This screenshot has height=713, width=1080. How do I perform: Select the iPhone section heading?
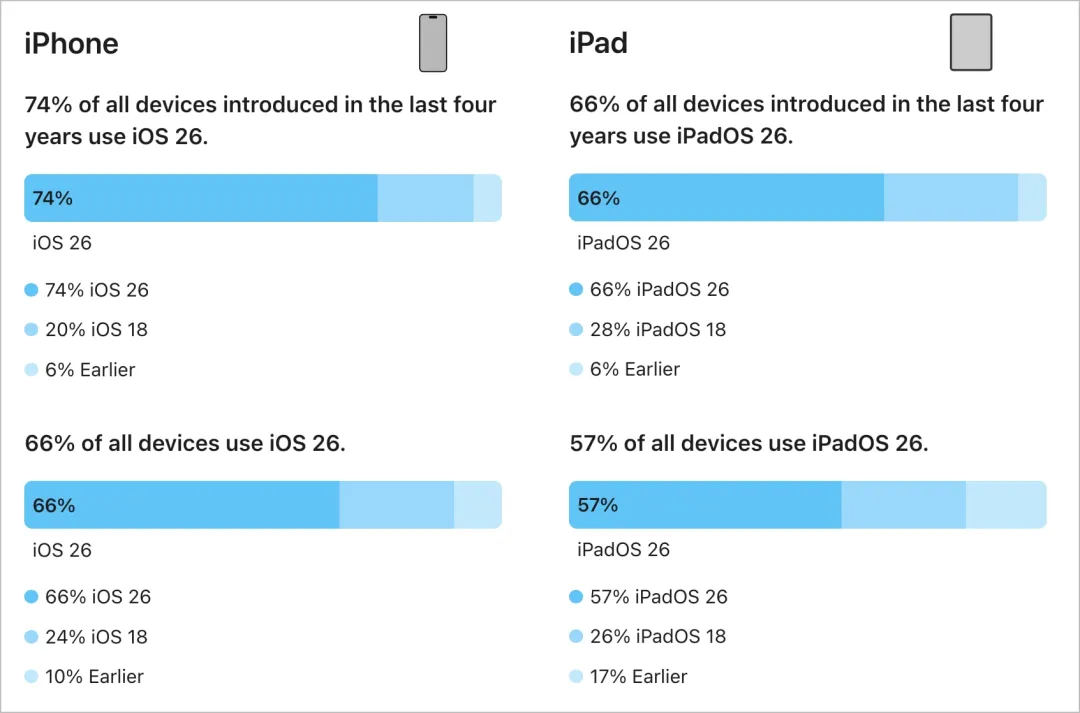pos(71,43)
